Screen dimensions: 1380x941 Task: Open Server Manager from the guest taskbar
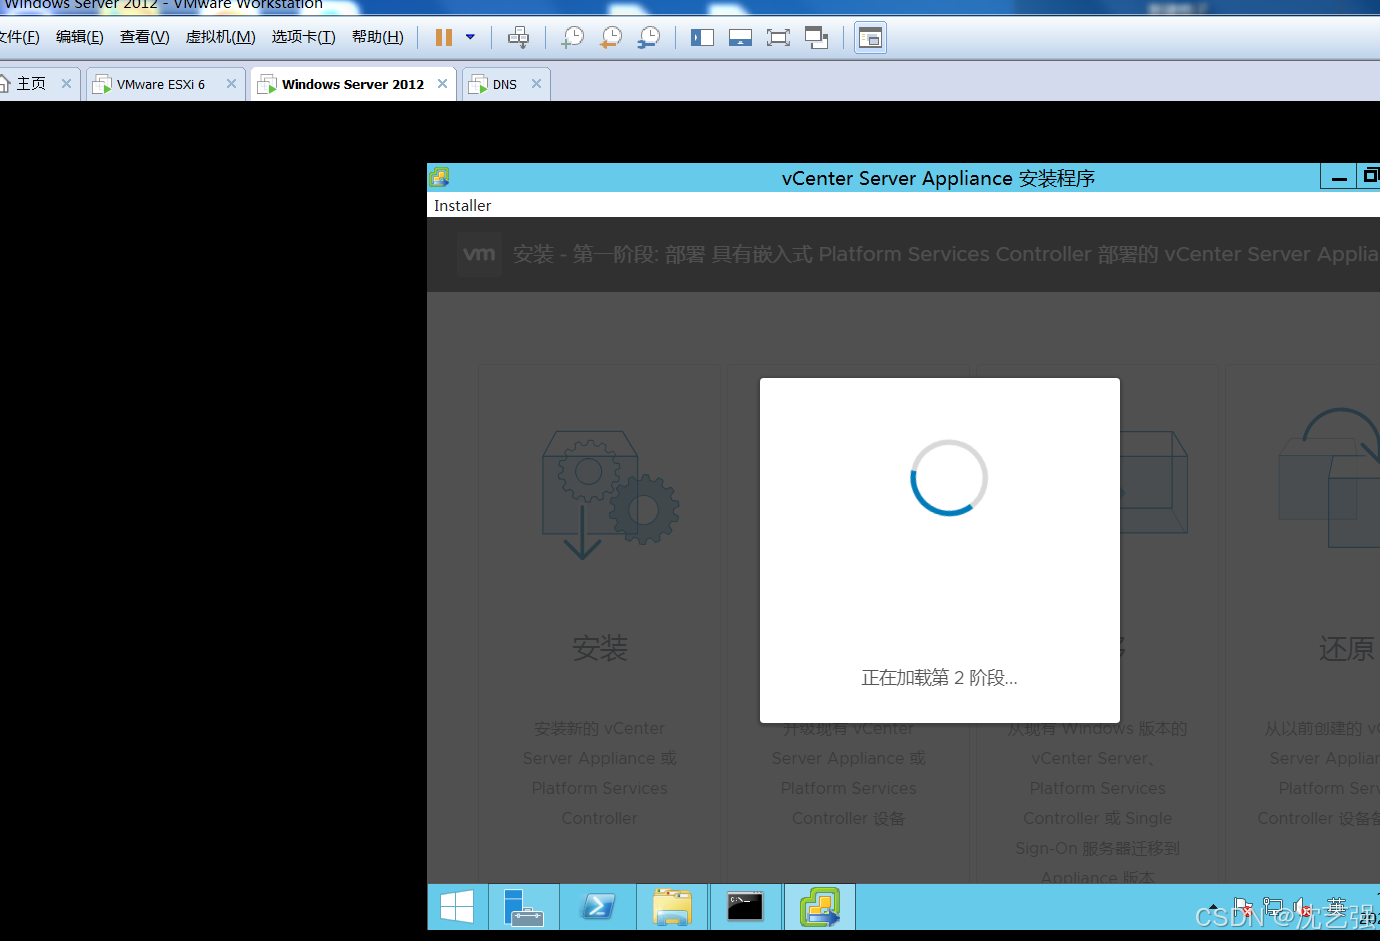523,907
